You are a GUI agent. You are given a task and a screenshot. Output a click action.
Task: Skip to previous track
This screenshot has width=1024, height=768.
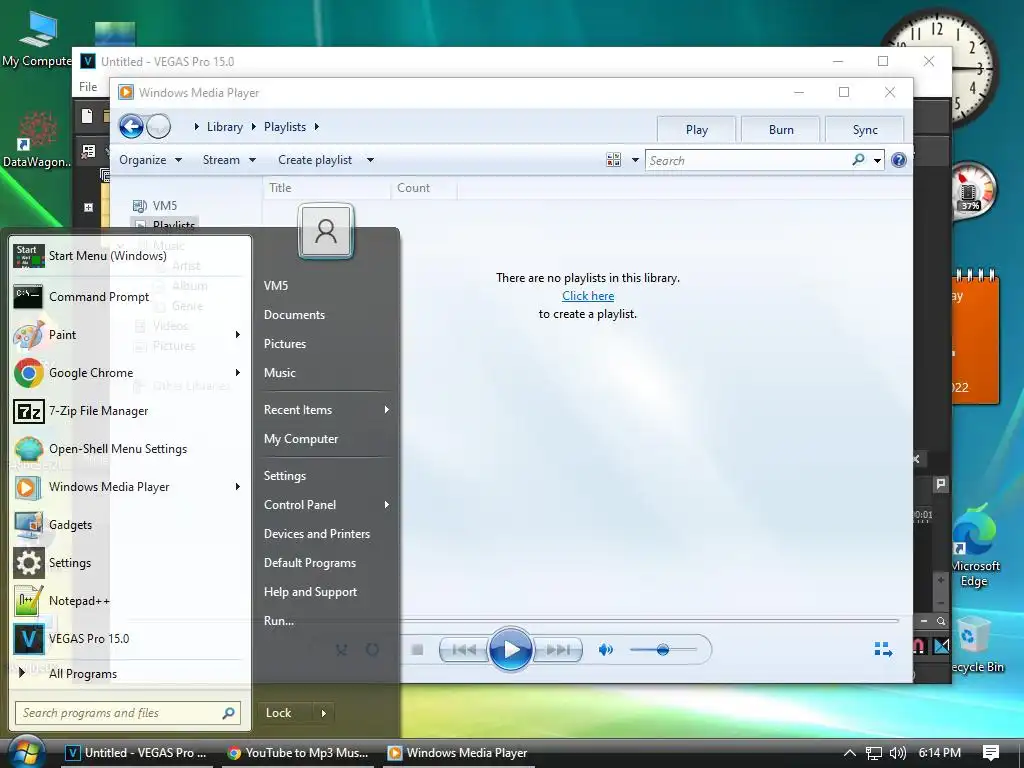coord(464,650)
